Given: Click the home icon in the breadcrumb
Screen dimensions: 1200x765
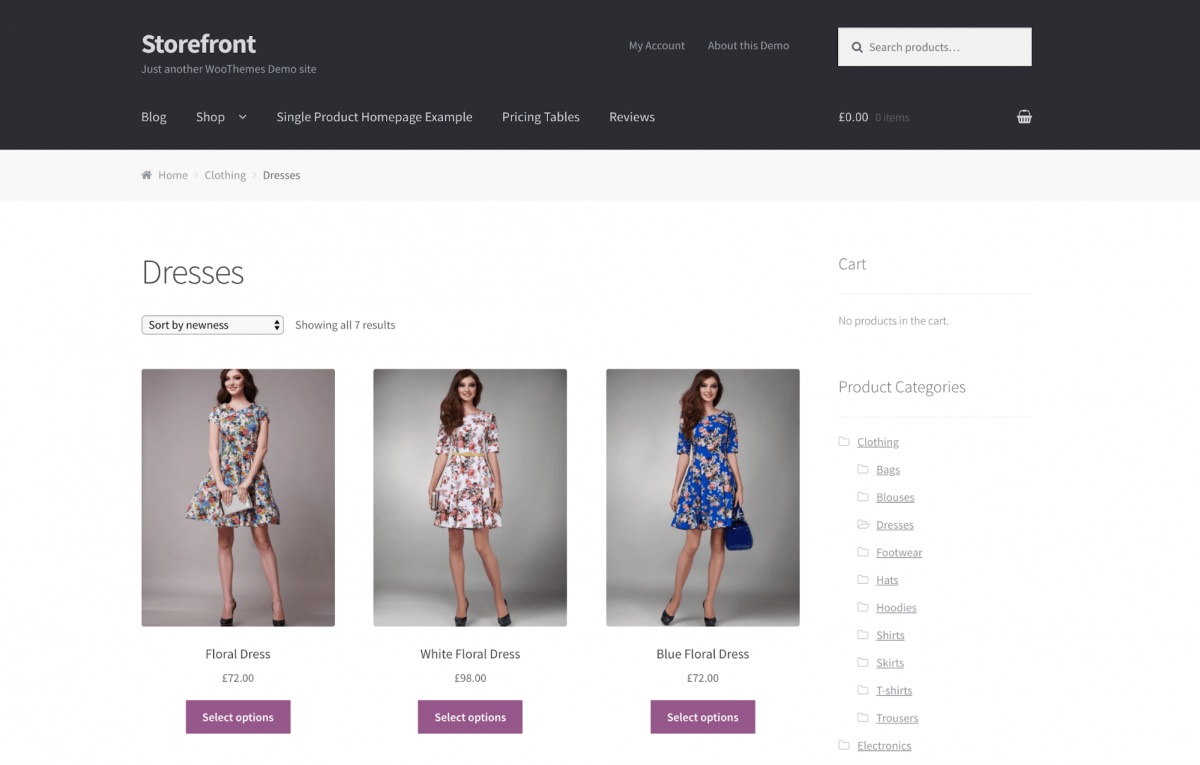Looking at the screenshot, I should click(x=145, y=174).
